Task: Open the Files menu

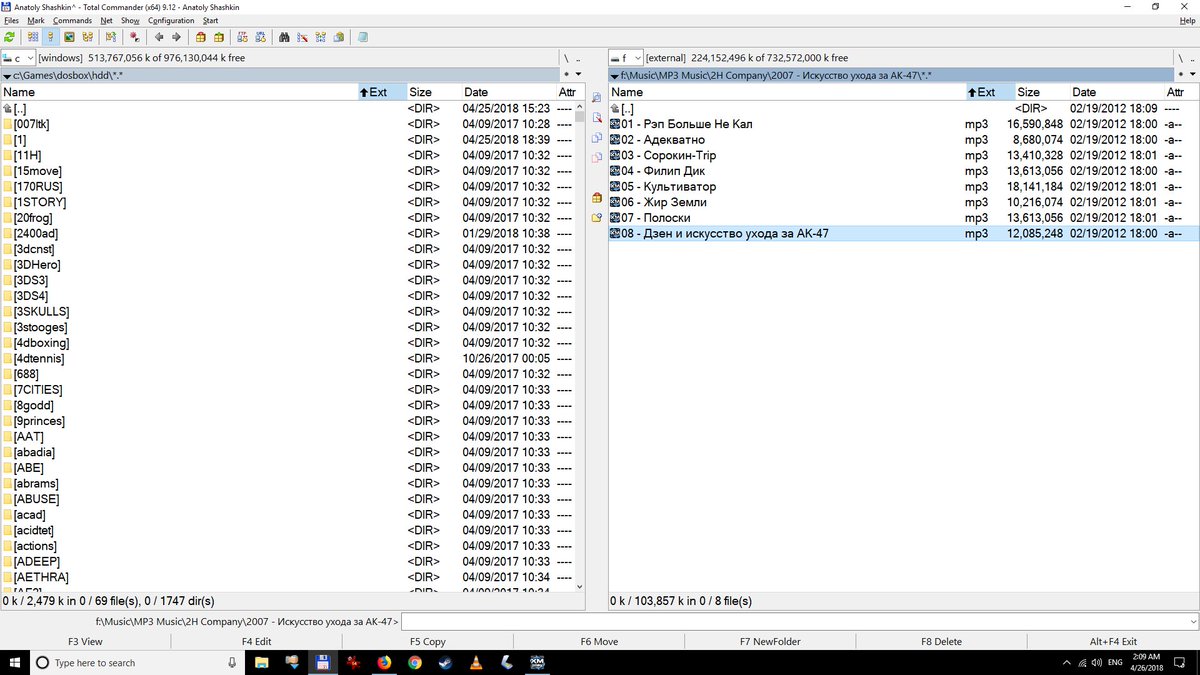Action: click(11, 20)
